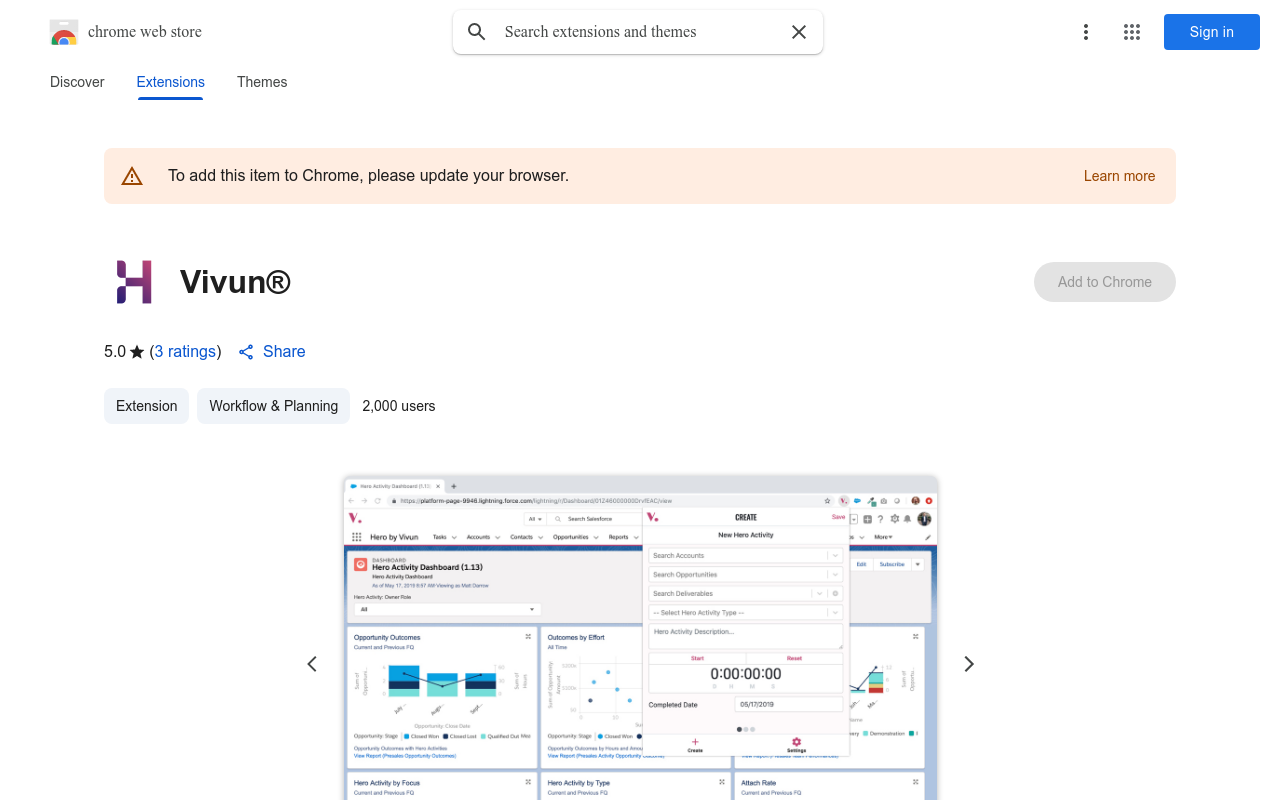This screenshot has width=1280, height=800.
Task: Switch to the Discover tab
Action: [x=77, y=82]
